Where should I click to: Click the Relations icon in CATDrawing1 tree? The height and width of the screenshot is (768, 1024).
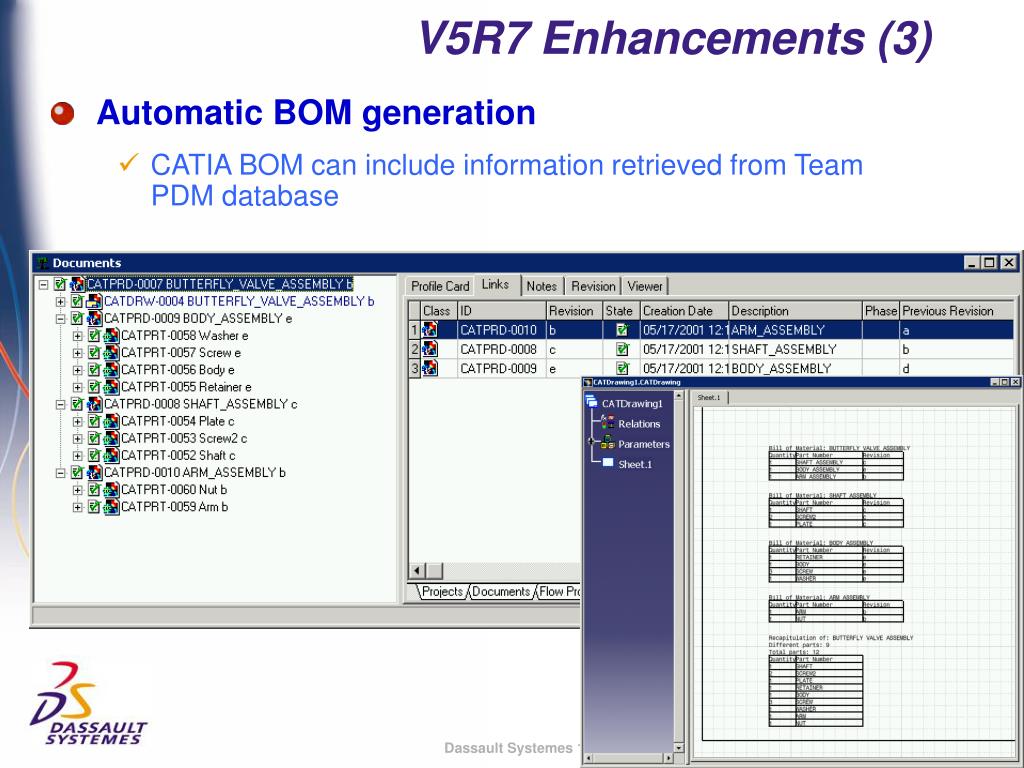608,423
